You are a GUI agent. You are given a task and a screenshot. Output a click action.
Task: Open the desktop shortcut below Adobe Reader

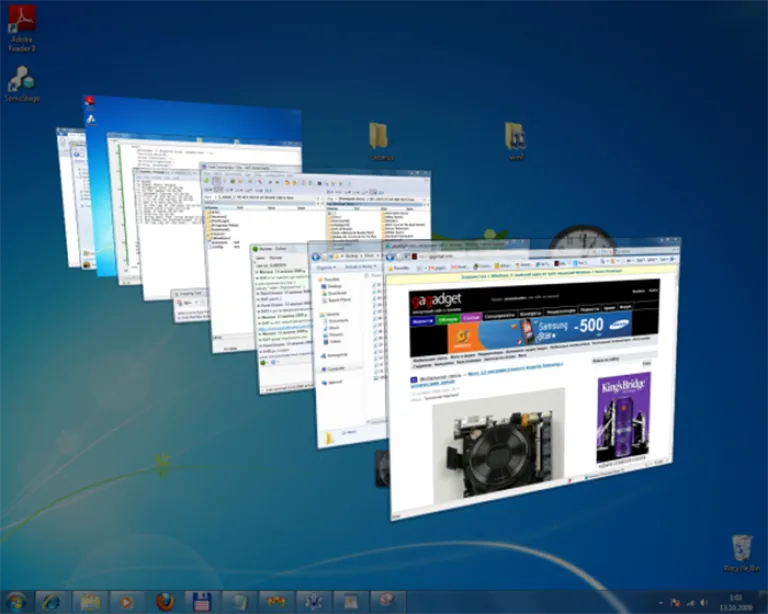pos(22,84)
